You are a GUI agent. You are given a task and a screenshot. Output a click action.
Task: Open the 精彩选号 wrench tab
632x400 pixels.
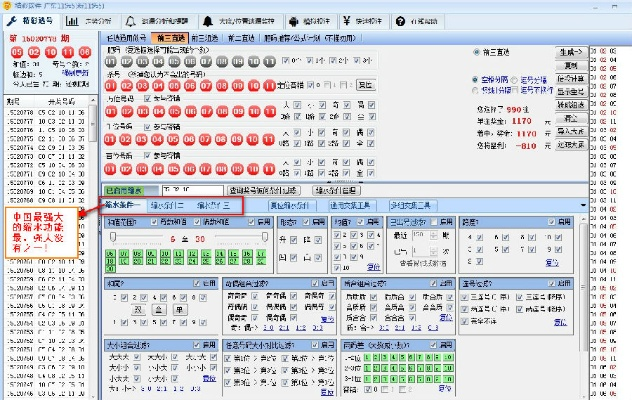point(31,21)
